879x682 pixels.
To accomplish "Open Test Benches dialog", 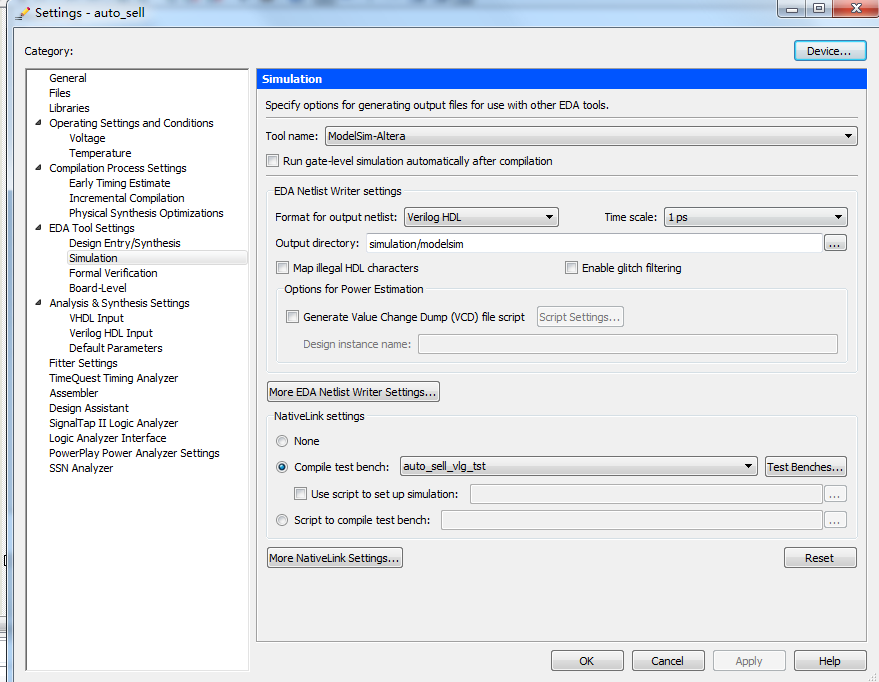I will [x=806, y=467].
